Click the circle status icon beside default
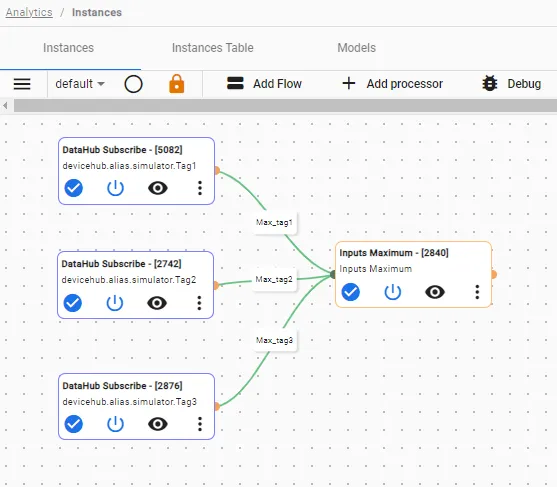Viewport: 557px width, 487px height. click(x=134, y=84)
